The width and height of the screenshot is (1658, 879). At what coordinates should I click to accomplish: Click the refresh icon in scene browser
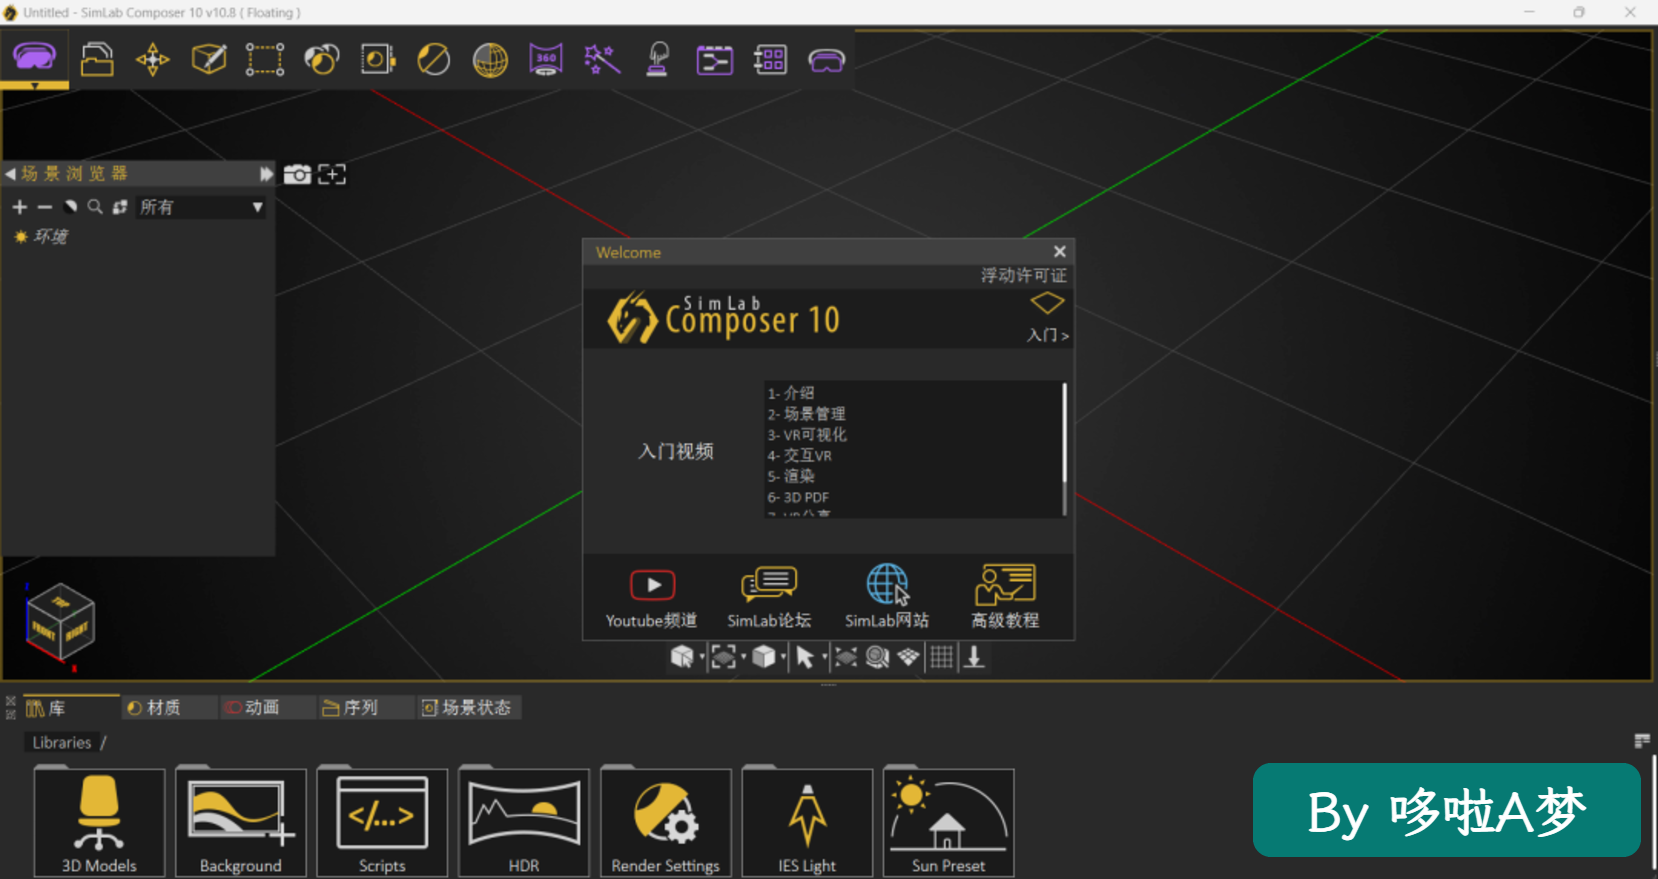(120, 207)
